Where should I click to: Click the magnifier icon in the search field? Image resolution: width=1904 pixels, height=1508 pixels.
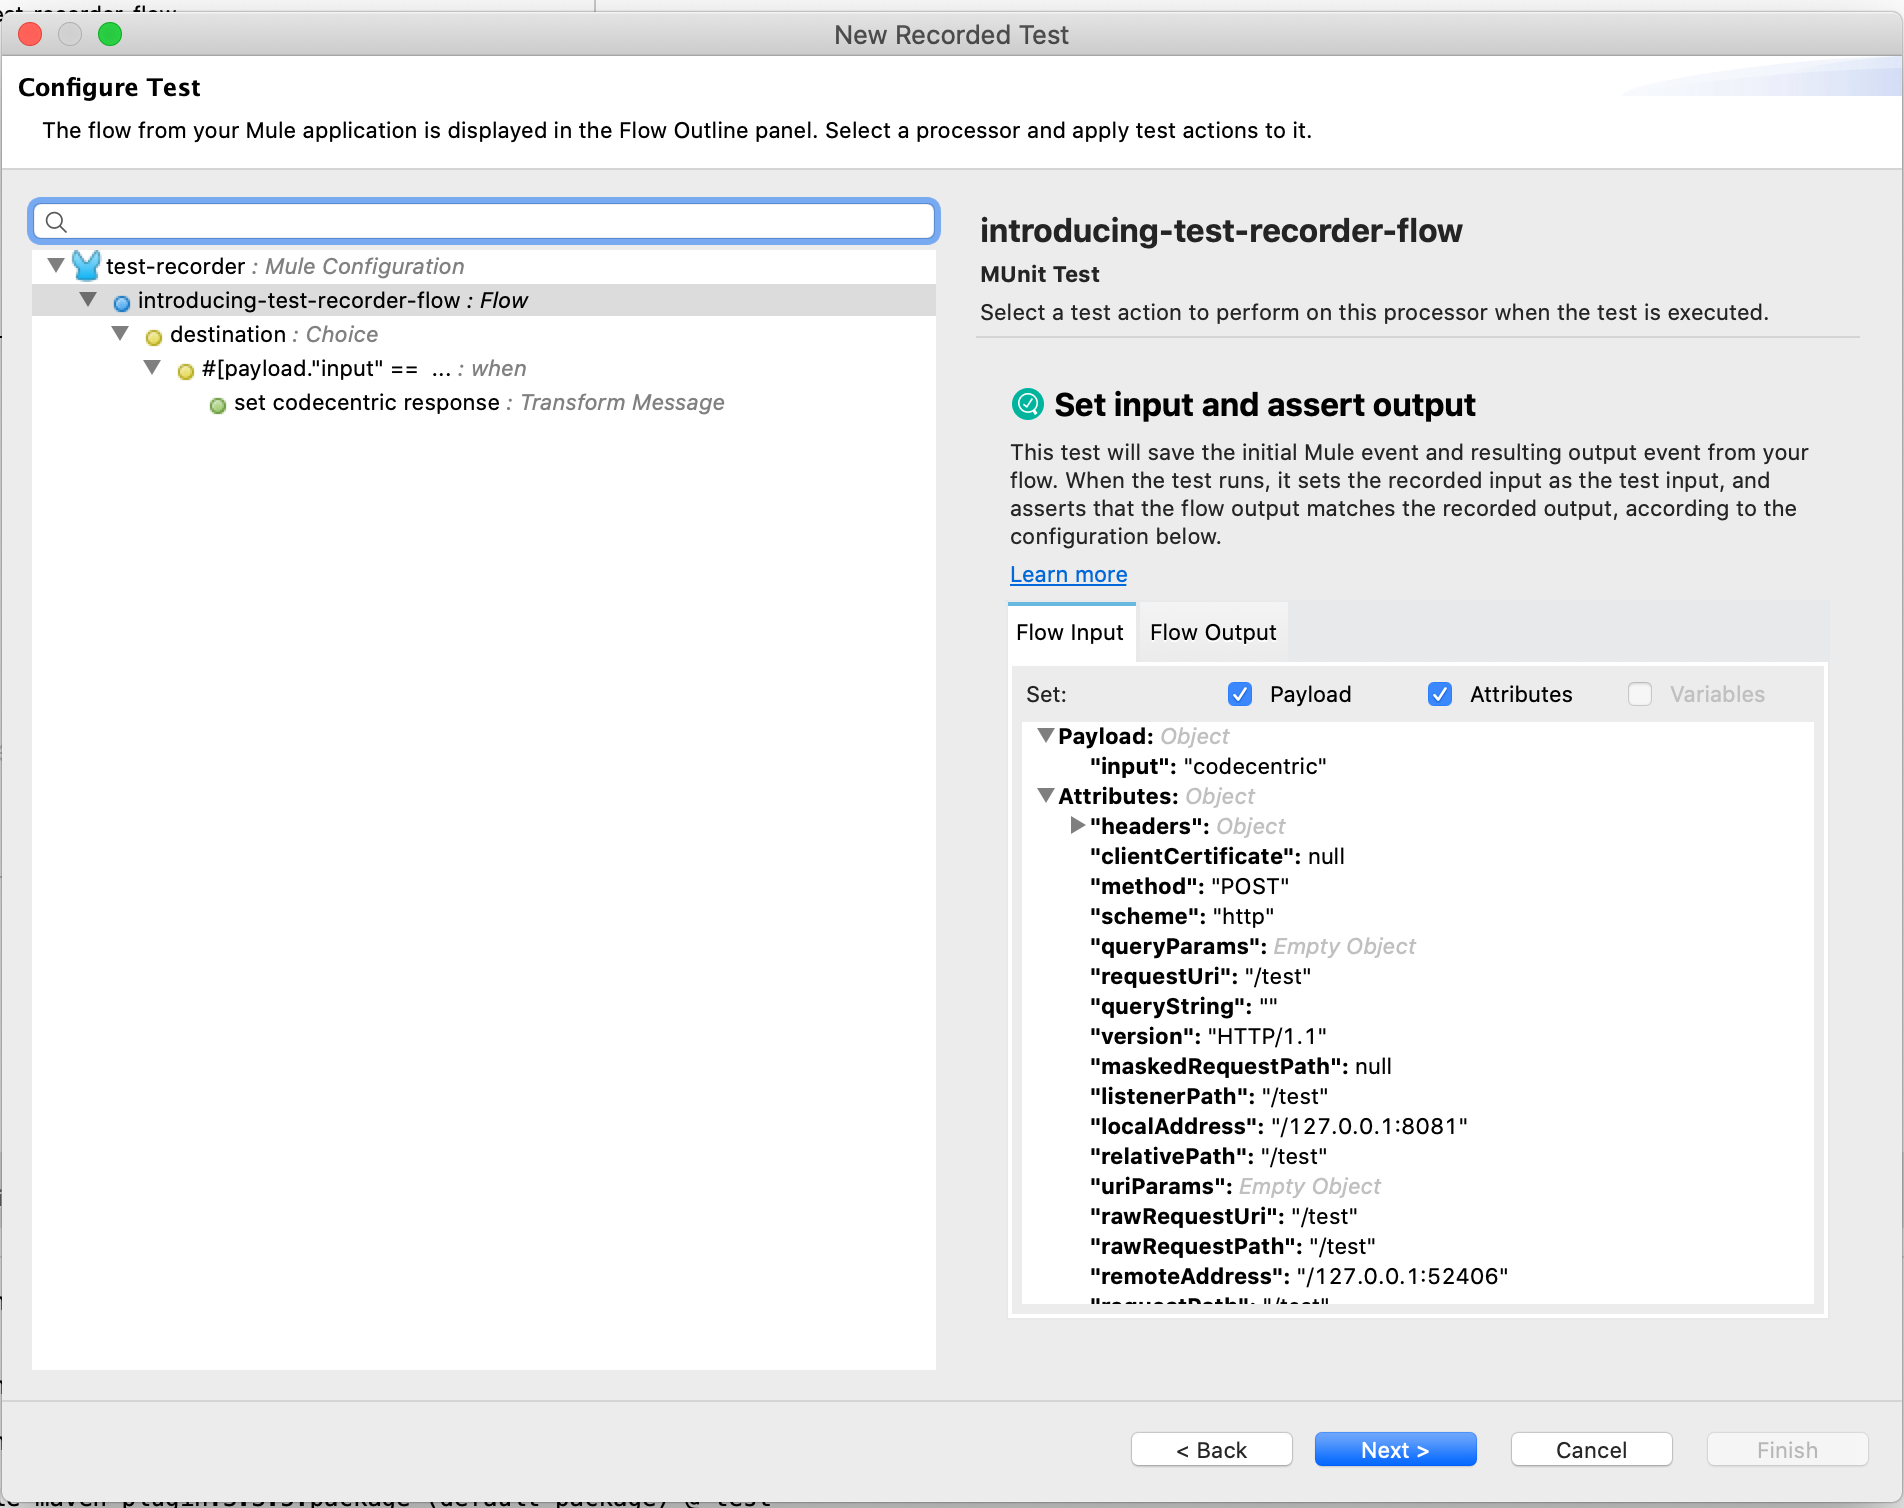57,222
